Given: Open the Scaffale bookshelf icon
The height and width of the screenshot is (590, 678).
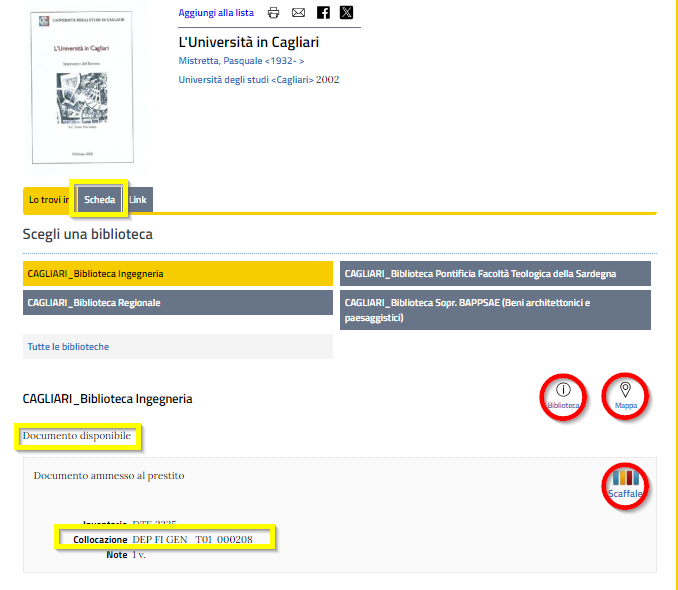Looking at the screenshot, I should pos(625,484).
